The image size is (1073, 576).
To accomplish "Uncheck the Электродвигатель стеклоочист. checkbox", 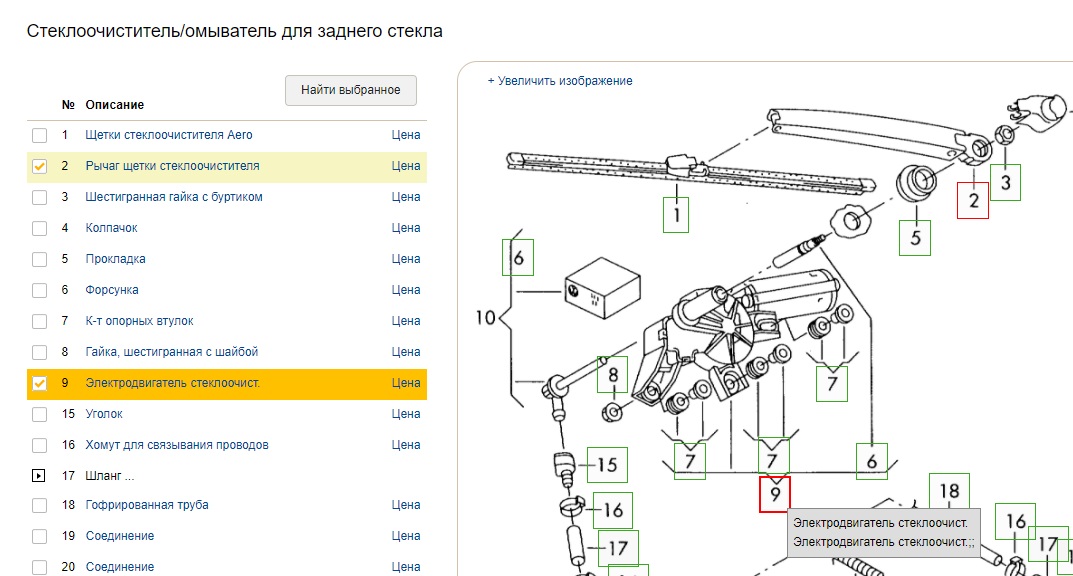I will tap(39, 383).
